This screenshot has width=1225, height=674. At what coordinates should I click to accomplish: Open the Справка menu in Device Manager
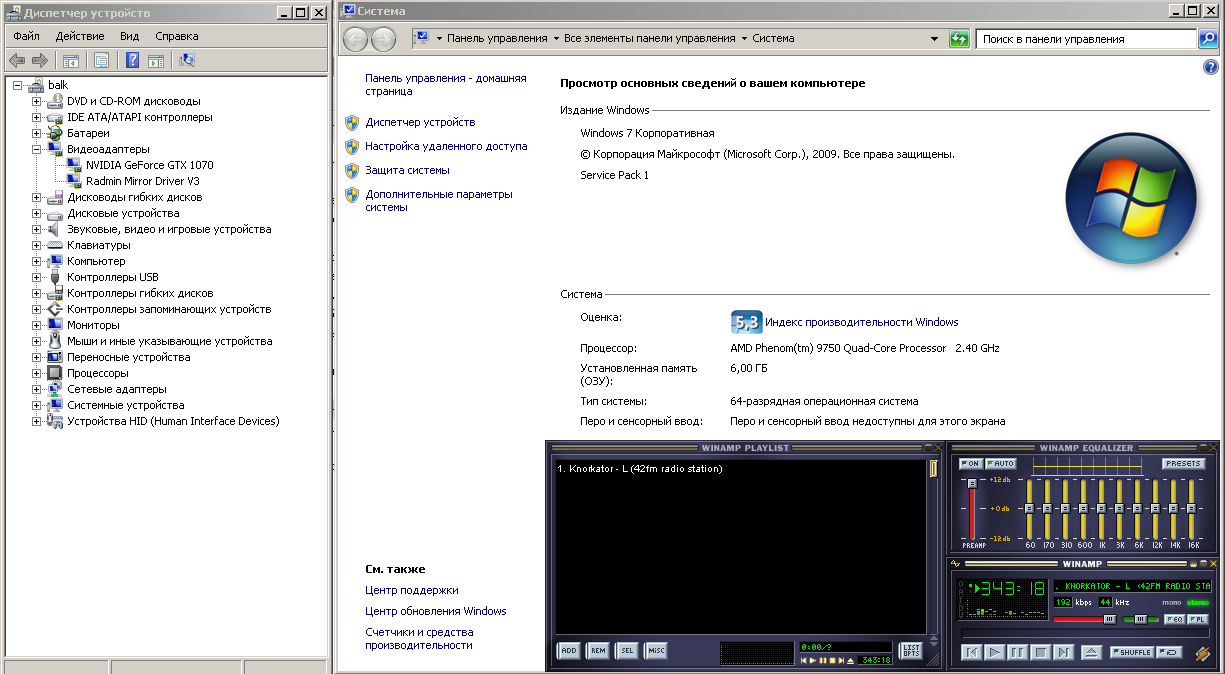(177, 35)
